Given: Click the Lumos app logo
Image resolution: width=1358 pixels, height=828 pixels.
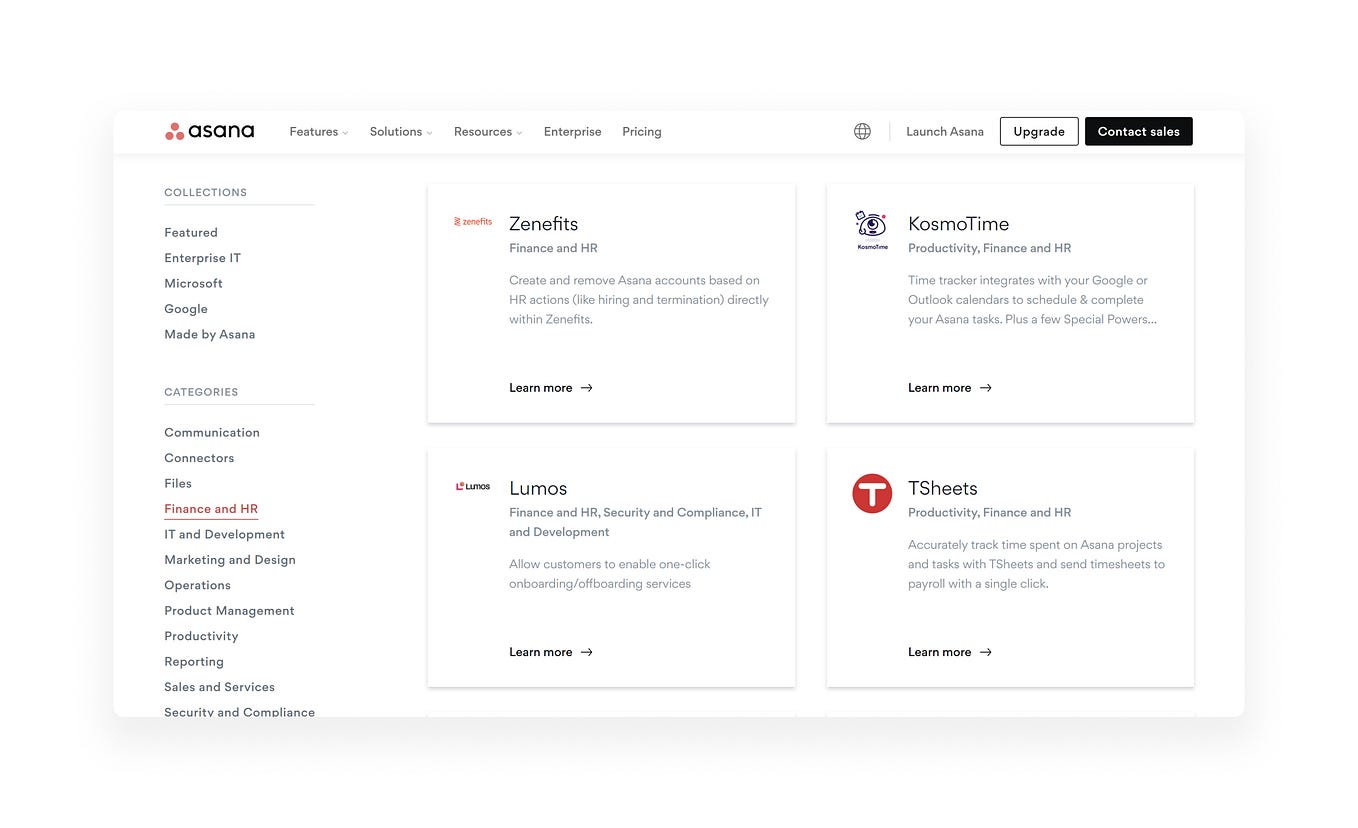Looking at the screenshot, I should (x=472, y=486).
